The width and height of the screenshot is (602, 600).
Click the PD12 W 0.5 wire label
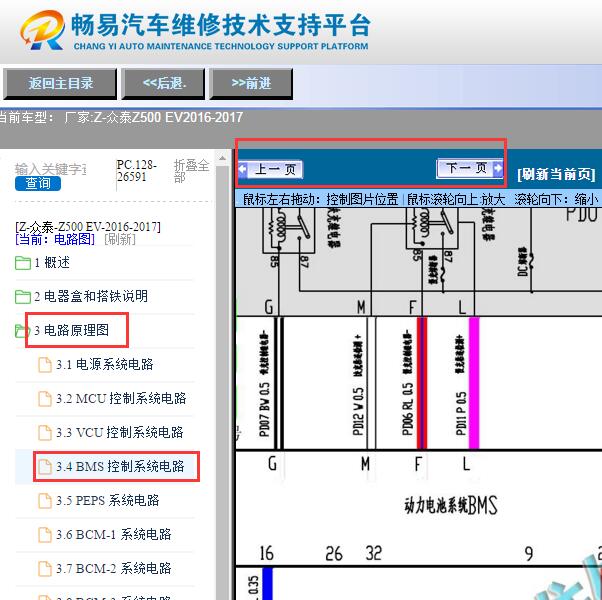358,411
